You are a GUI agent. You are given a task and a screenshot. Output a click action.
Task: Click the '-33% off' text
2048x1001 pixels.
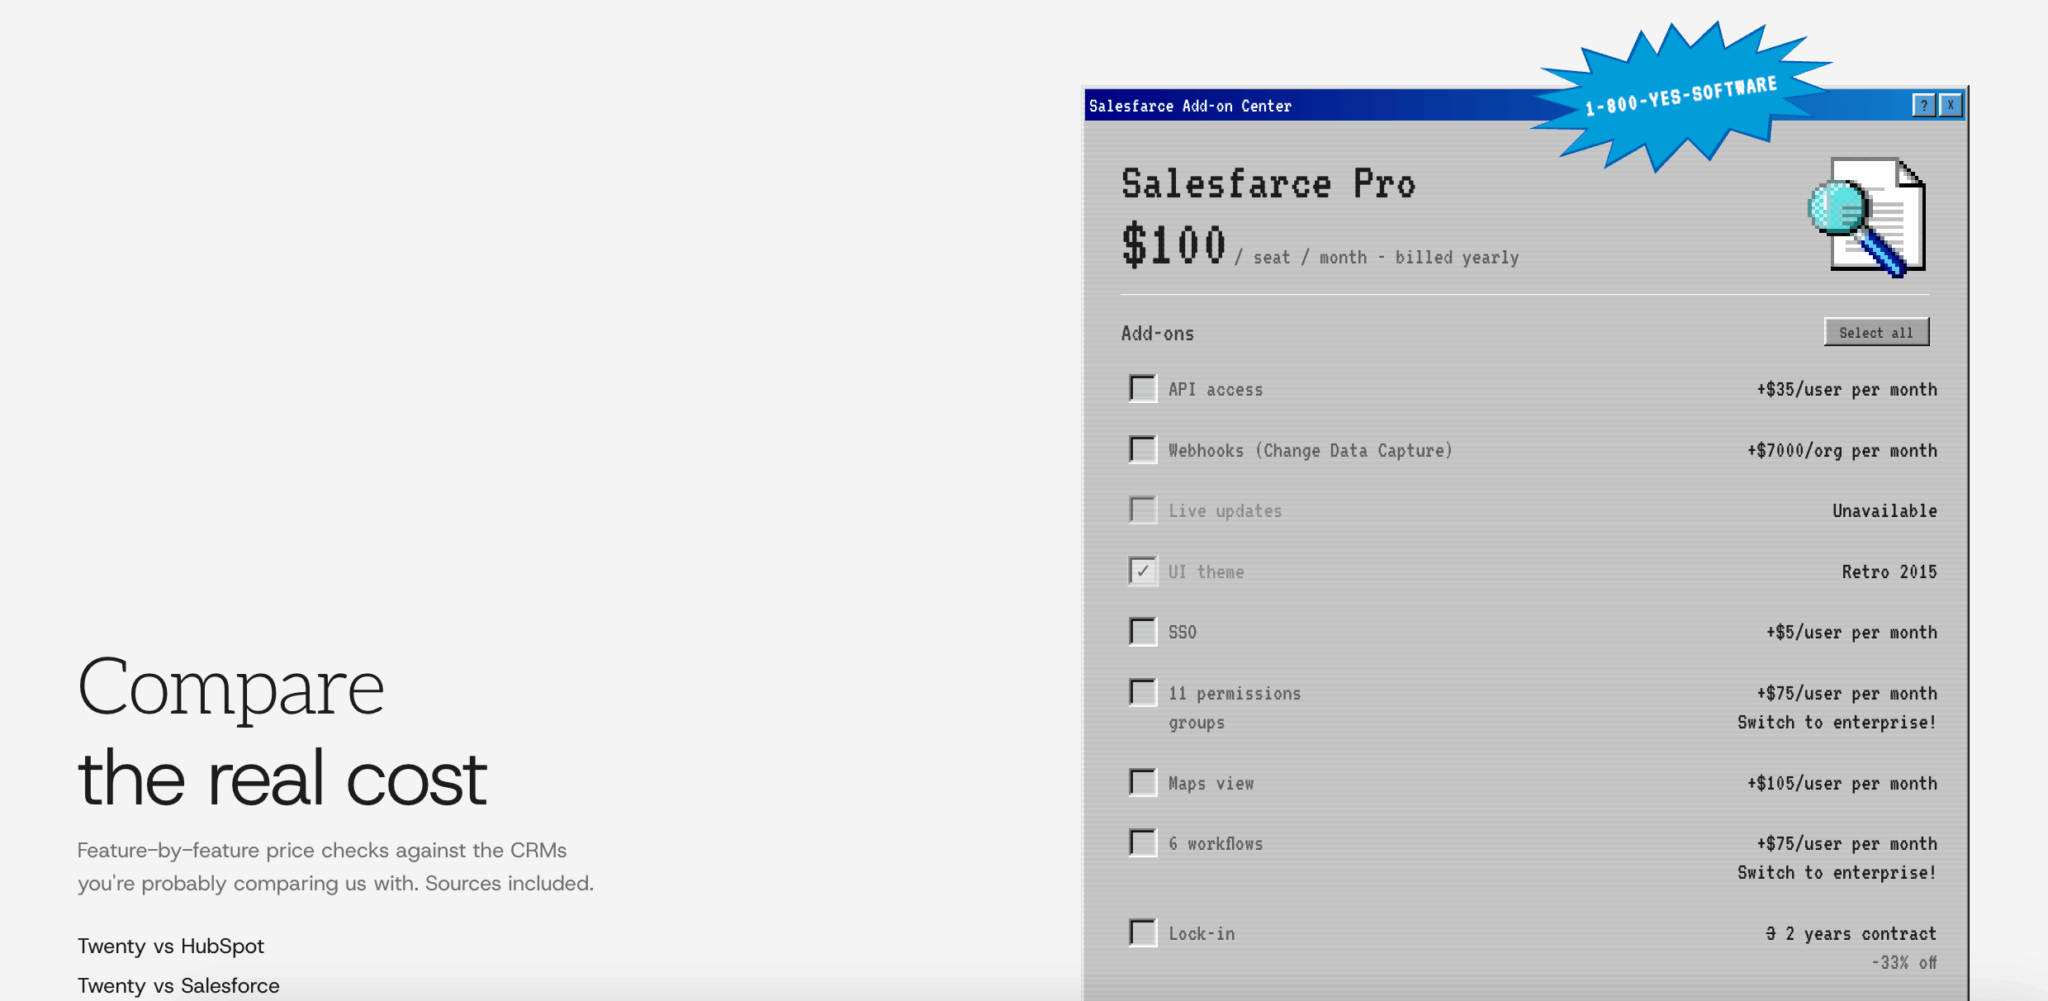pos(1904,963)
